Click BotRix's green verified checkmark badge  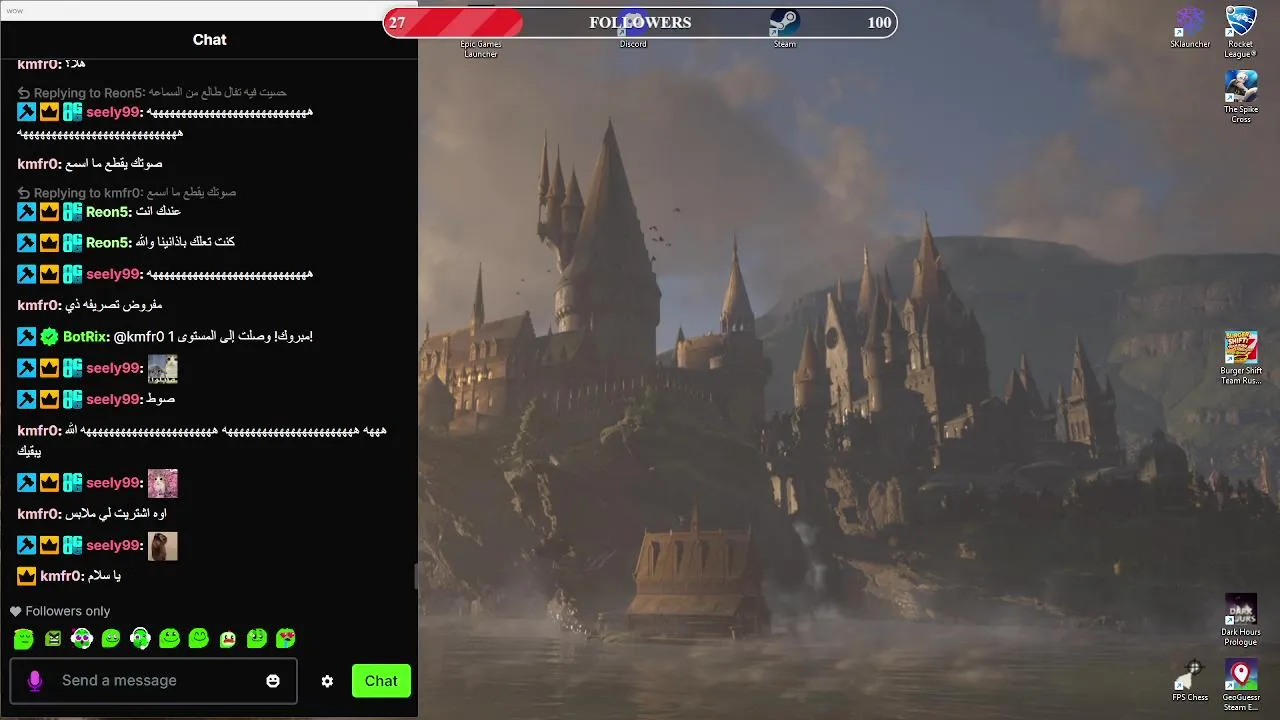(49, 337)
